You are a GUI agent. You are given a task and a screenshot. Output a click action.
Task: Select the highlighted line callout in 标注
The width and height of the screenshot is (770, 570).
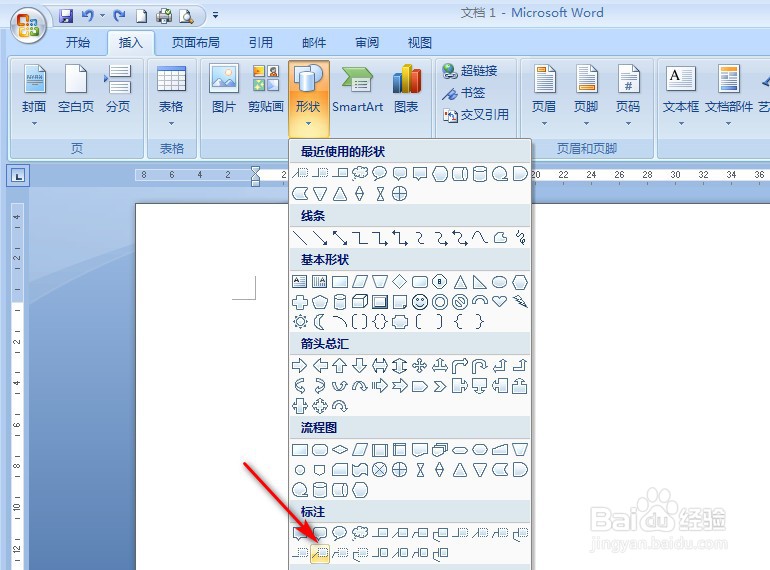pos(320,553)
